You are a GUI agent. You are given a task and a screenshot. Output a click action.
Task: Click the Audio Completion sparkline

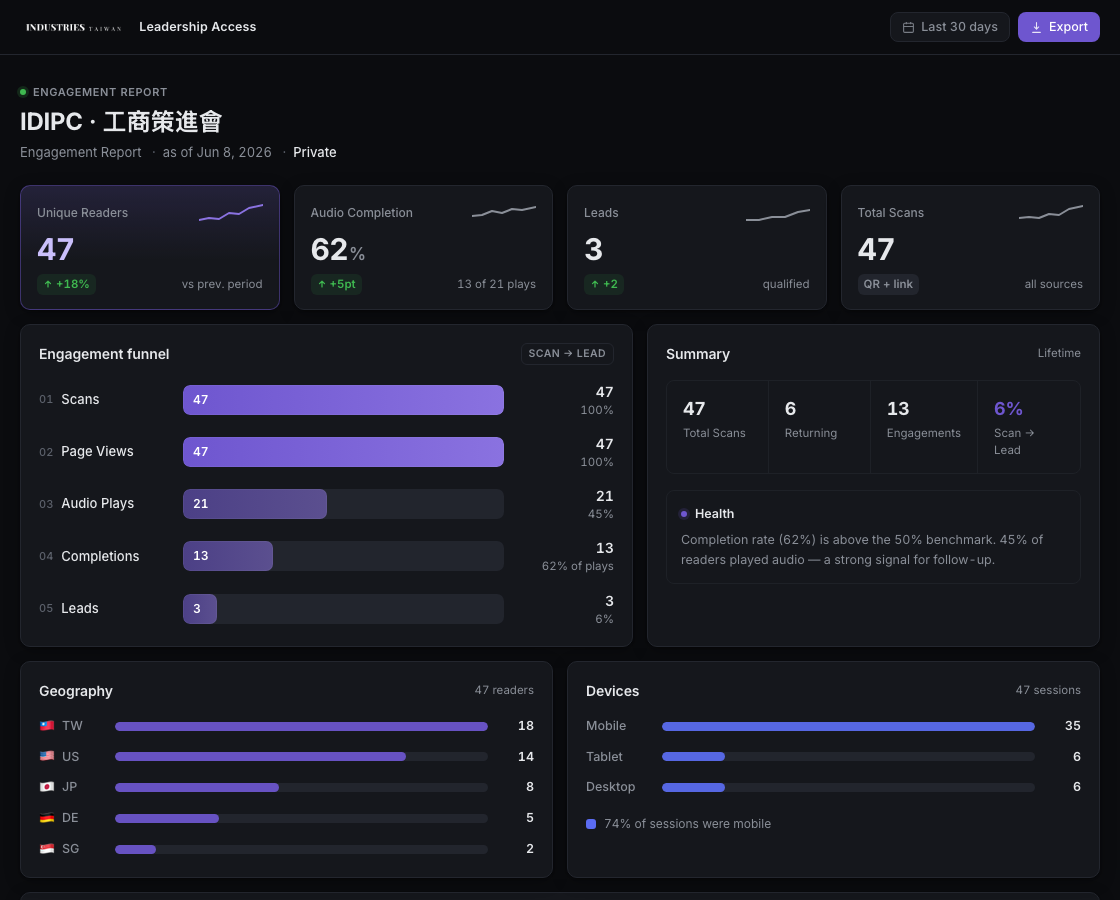coord(504,212)
